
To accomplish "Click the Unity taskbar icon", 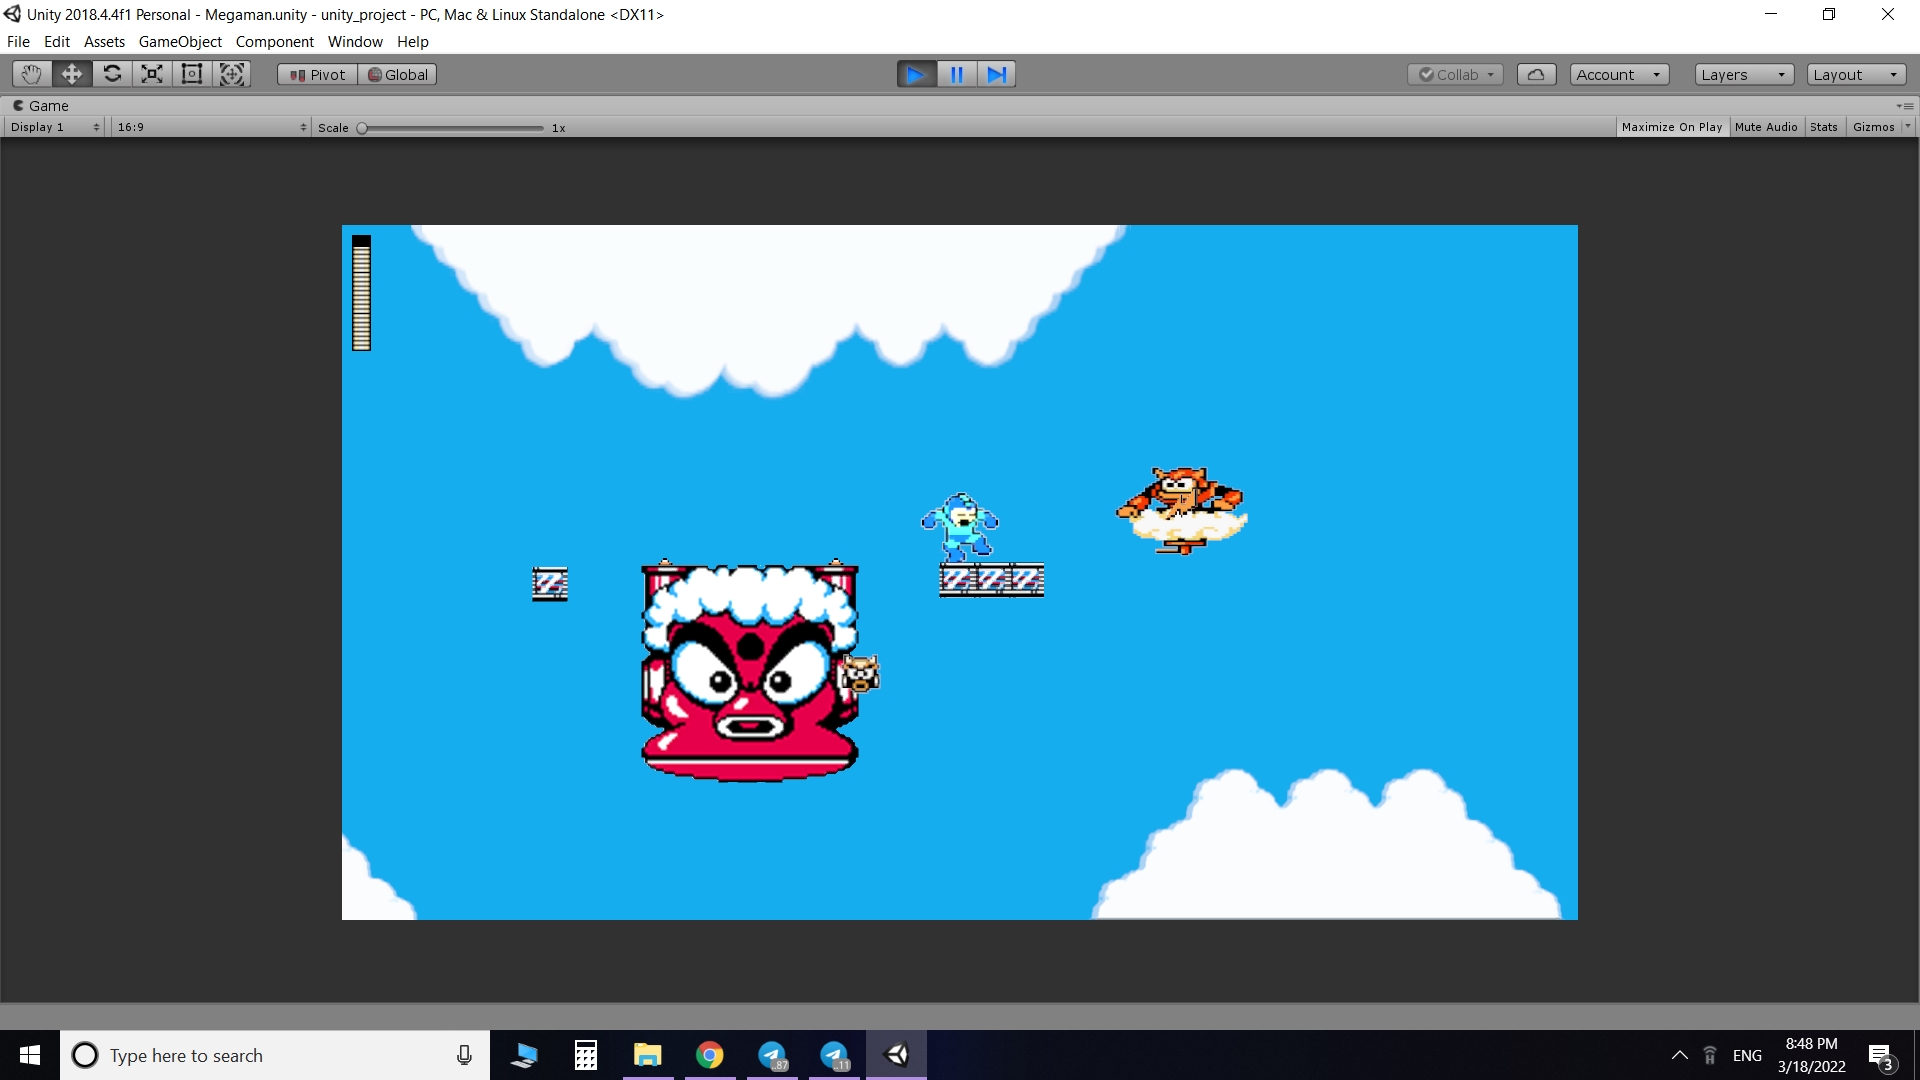I will point(897,1055).
